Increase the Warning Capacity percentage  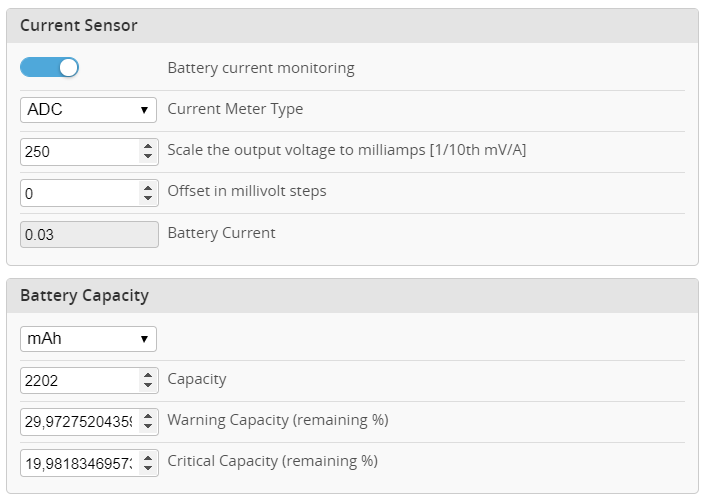pos(148,416)
